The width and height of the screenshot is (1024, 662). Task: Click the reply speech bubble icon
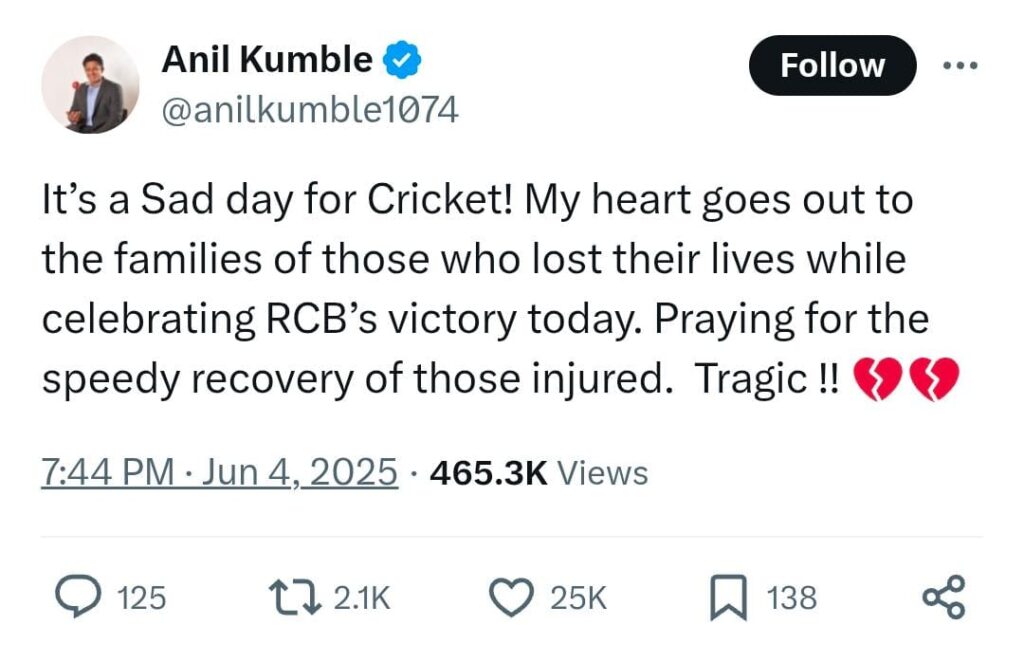click(78, 596)
